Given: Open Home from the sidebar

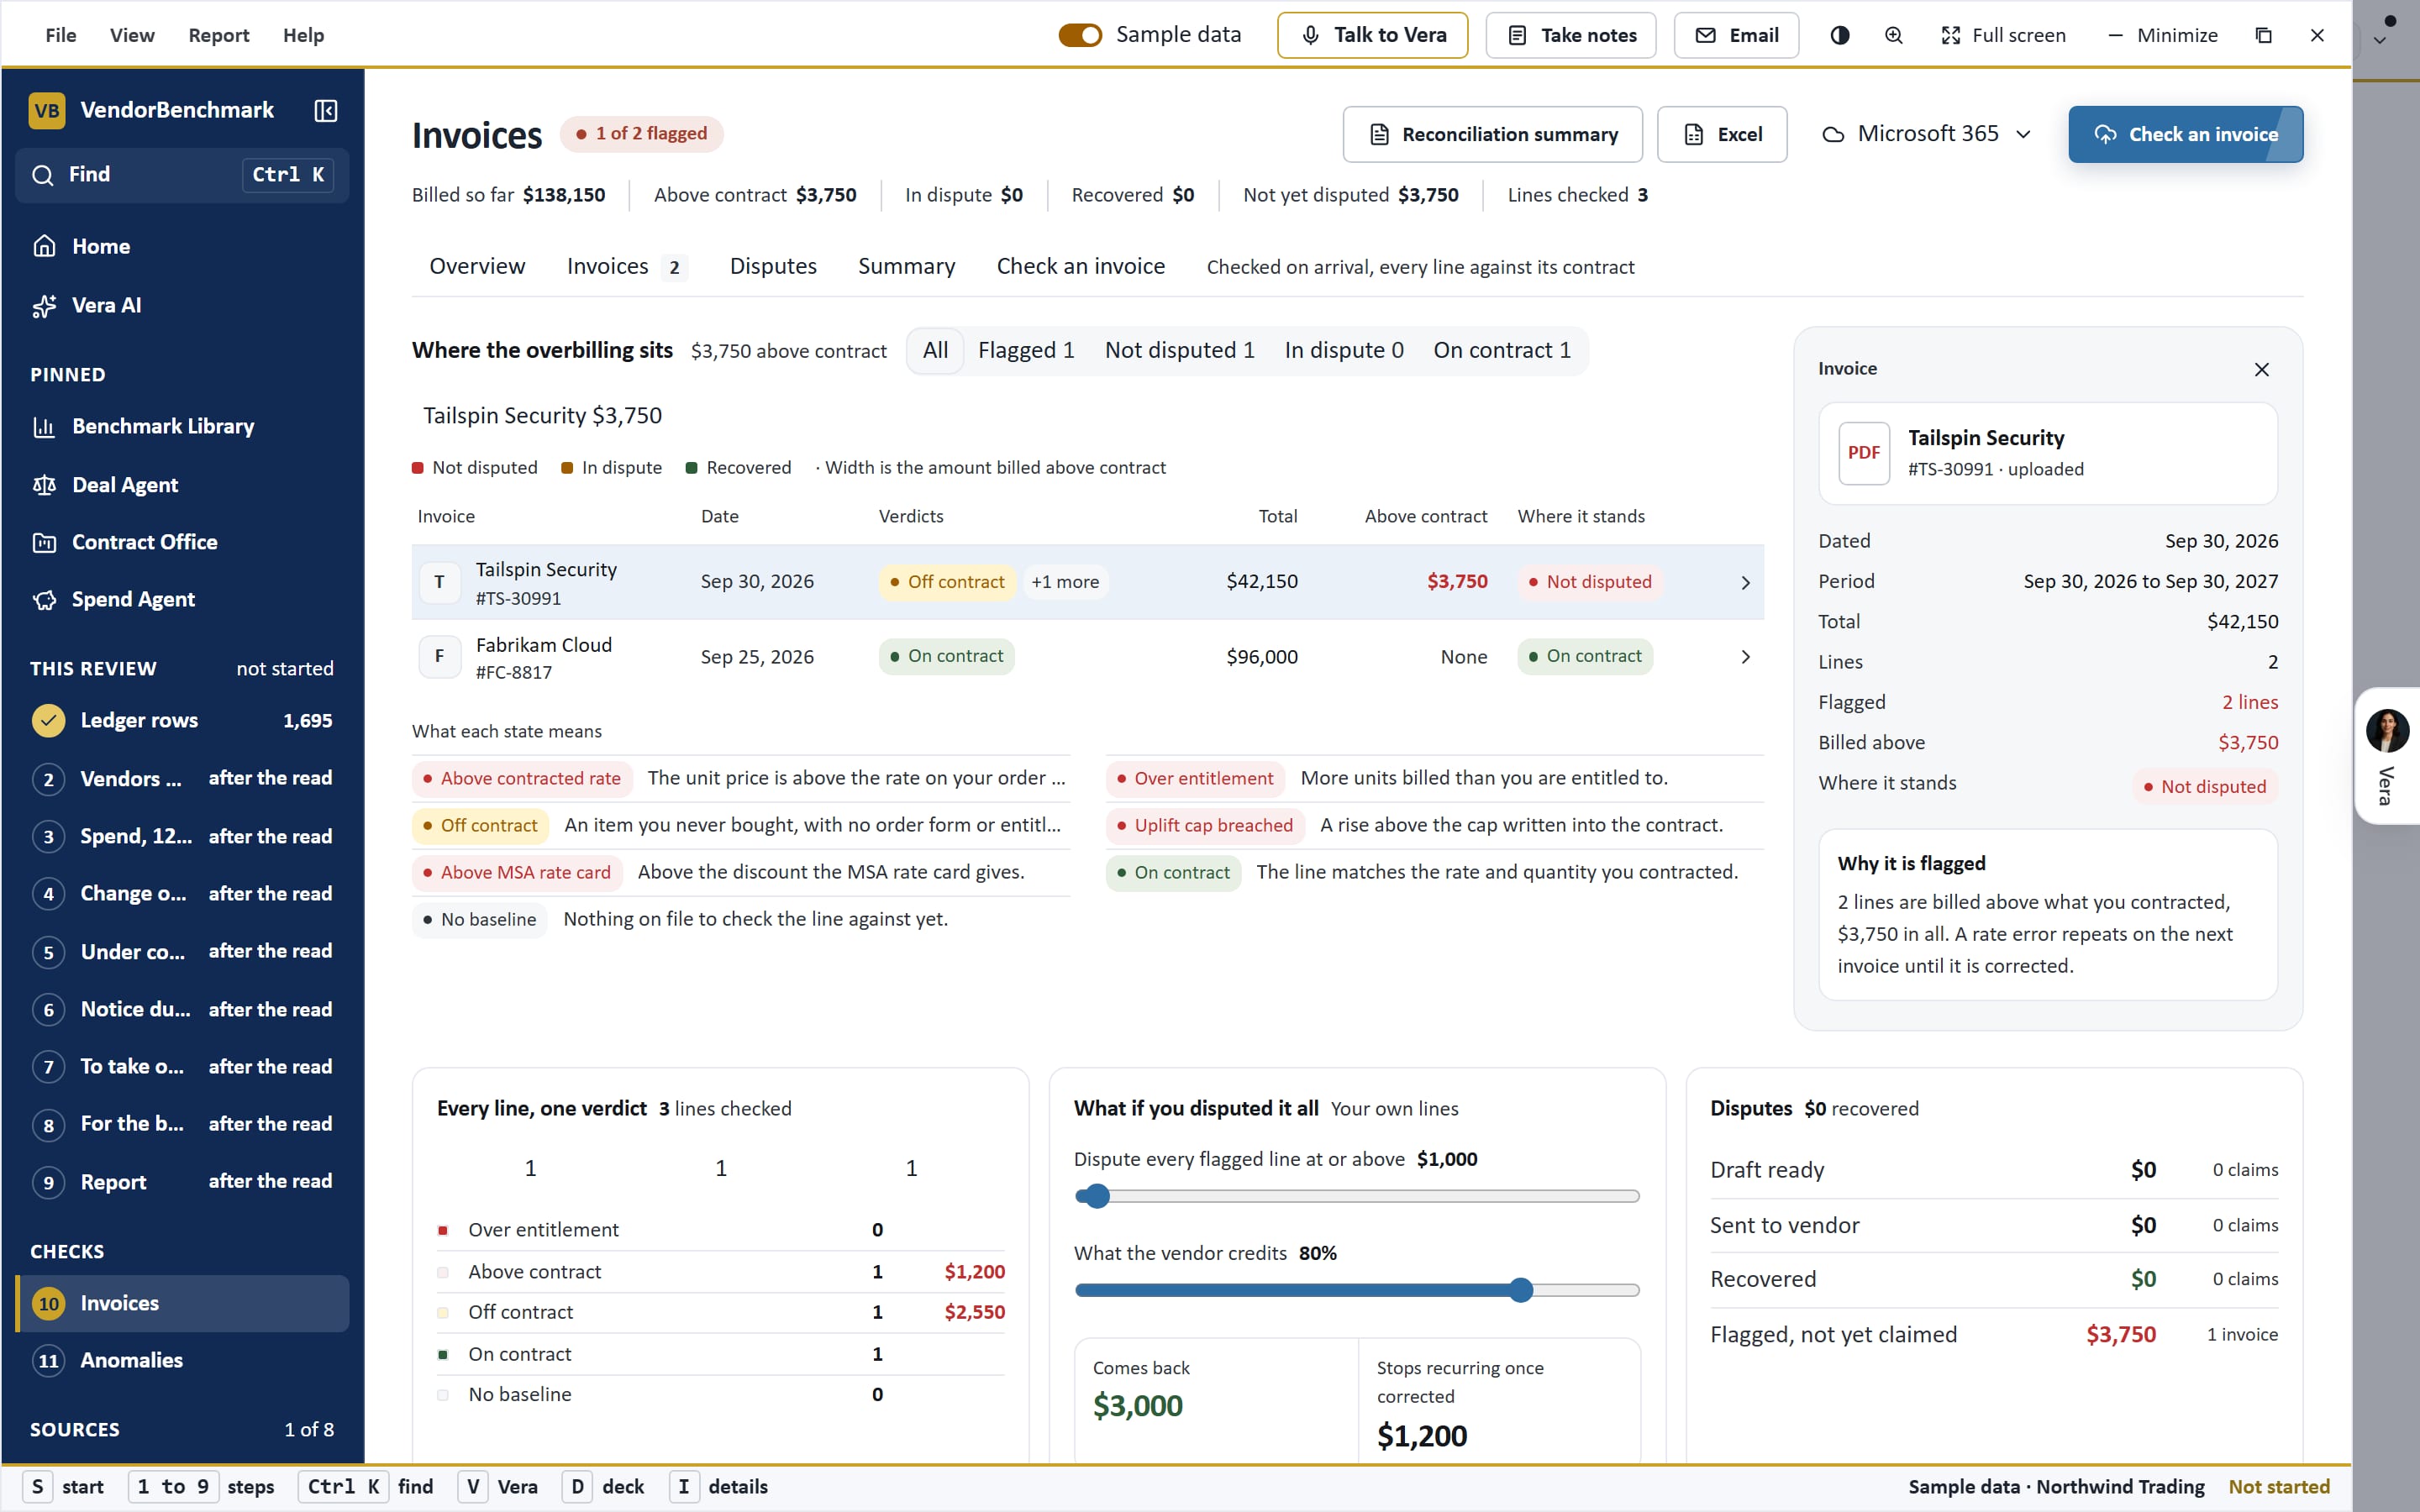Looking at the screenshot, I should [x=182, y=246].
